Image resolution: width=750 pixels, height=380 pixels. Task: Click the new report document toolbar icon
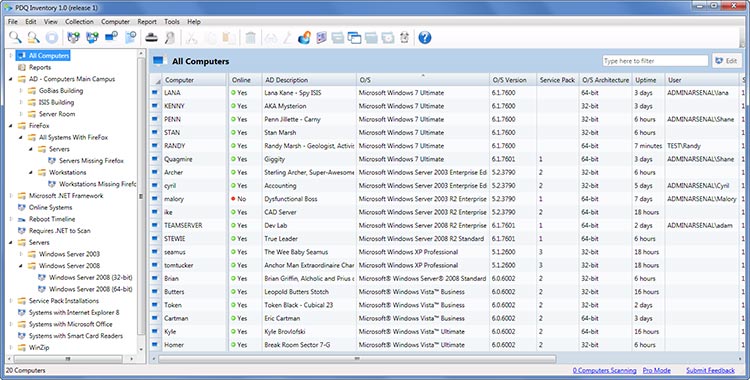pyautogui.click(x=130, y=37)
